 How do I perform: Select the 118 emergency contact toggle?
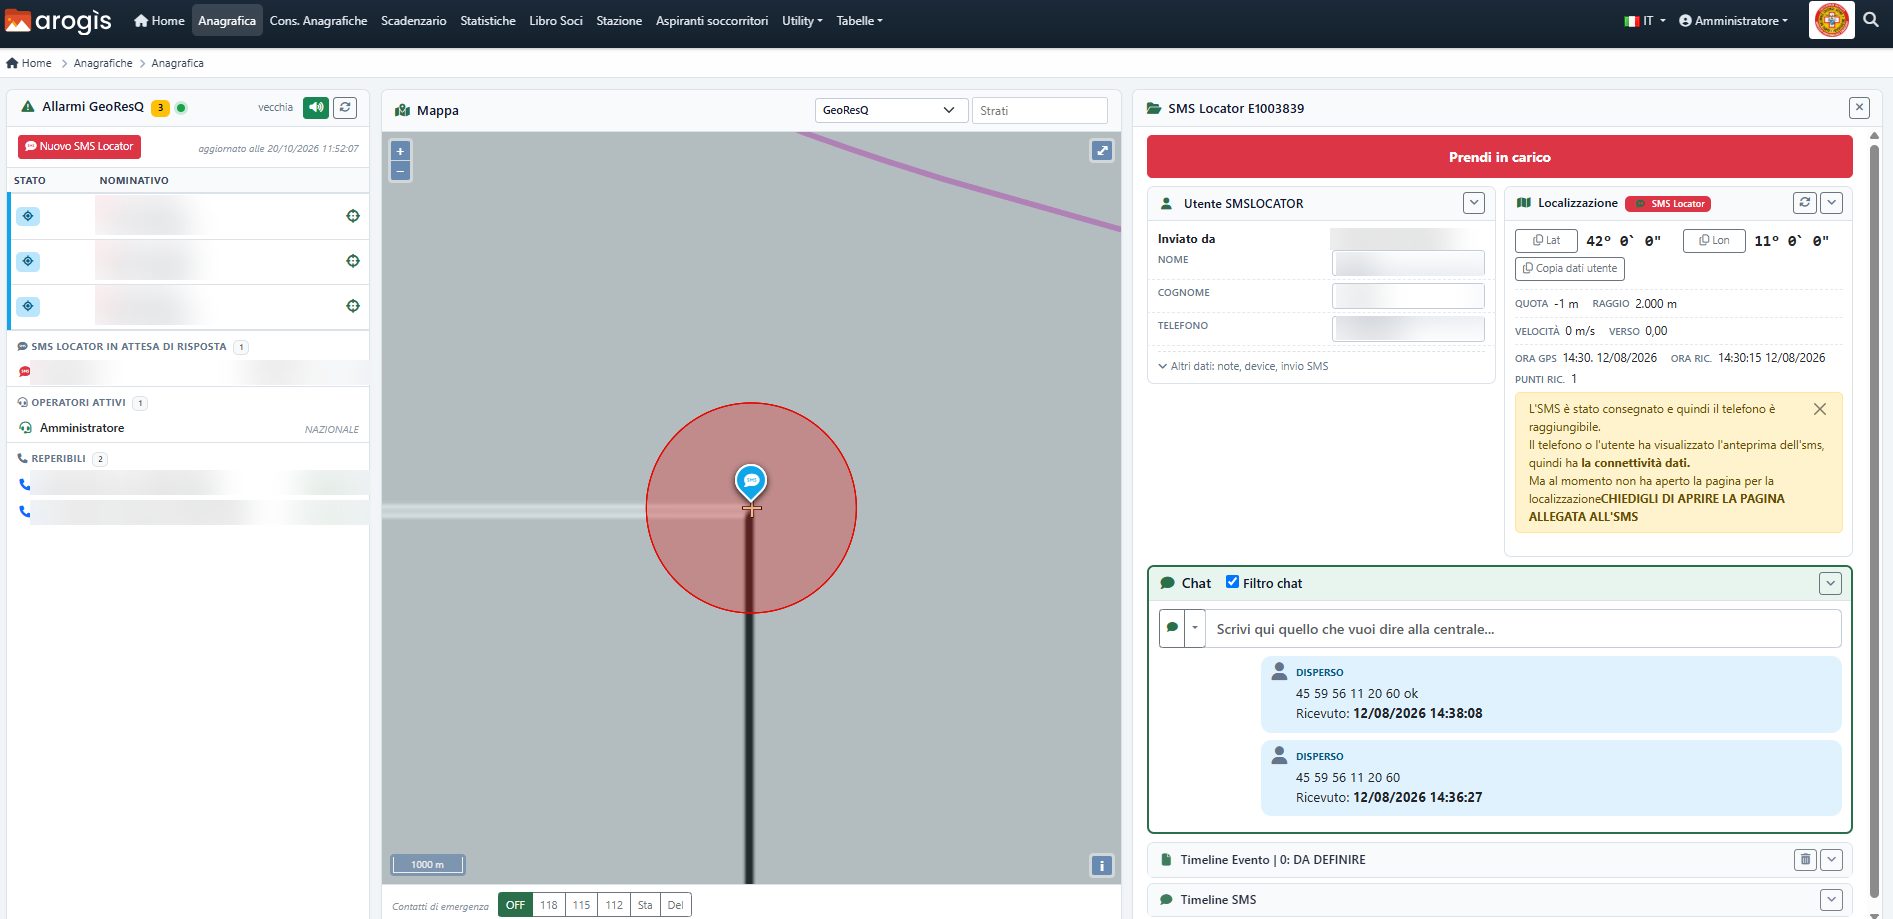549,905
